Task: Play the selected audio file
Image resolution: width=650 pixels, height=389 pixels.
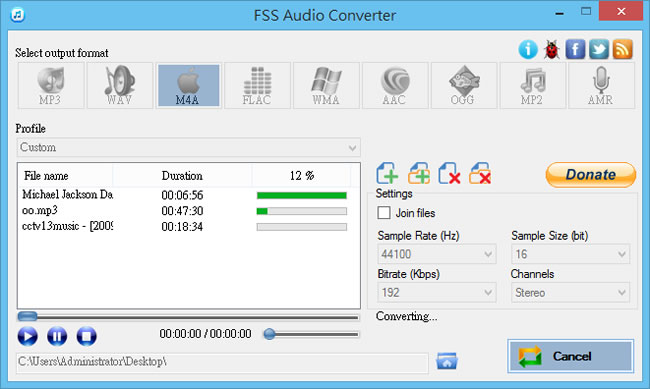Action: click(28, 336)
